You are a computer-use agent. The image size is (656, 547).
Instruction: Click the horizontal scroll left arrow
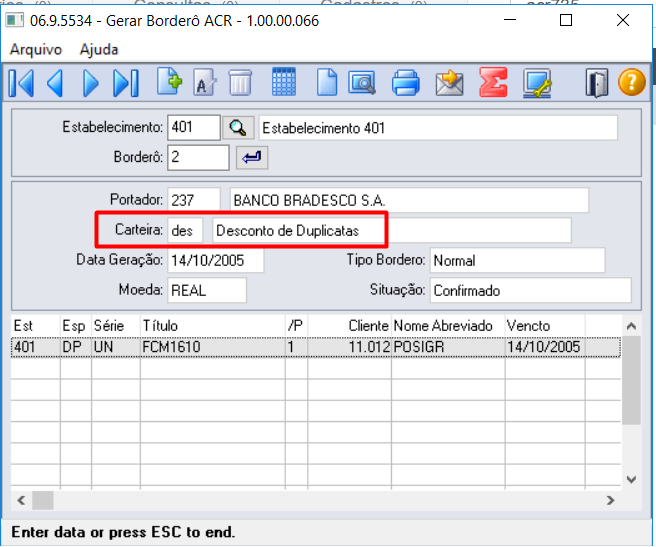[21, 500]
